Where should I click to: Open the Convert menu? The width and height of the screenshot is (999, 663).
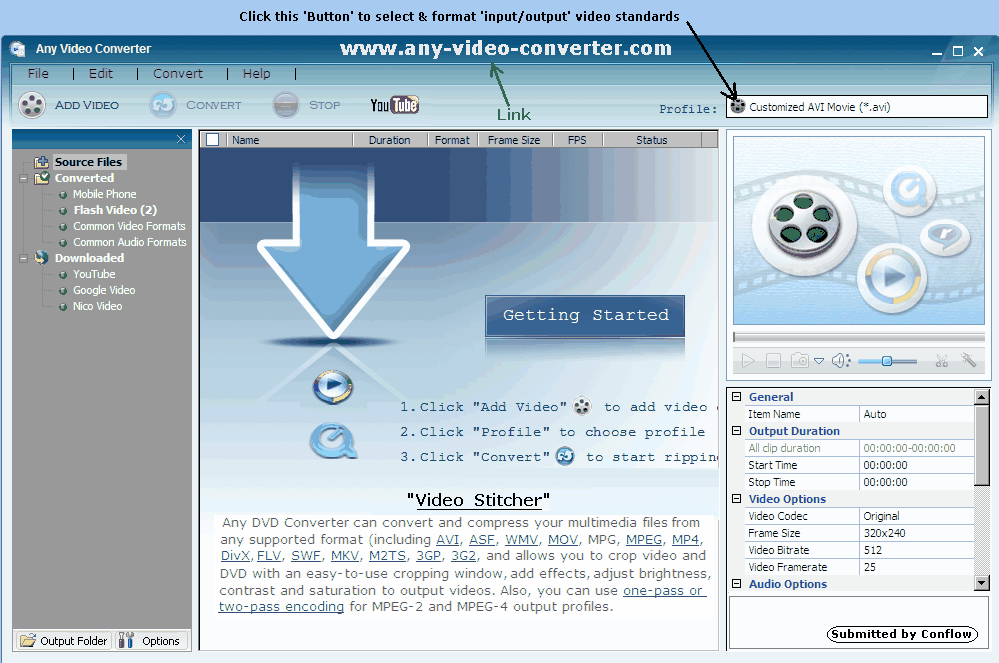tap(178, 73)
